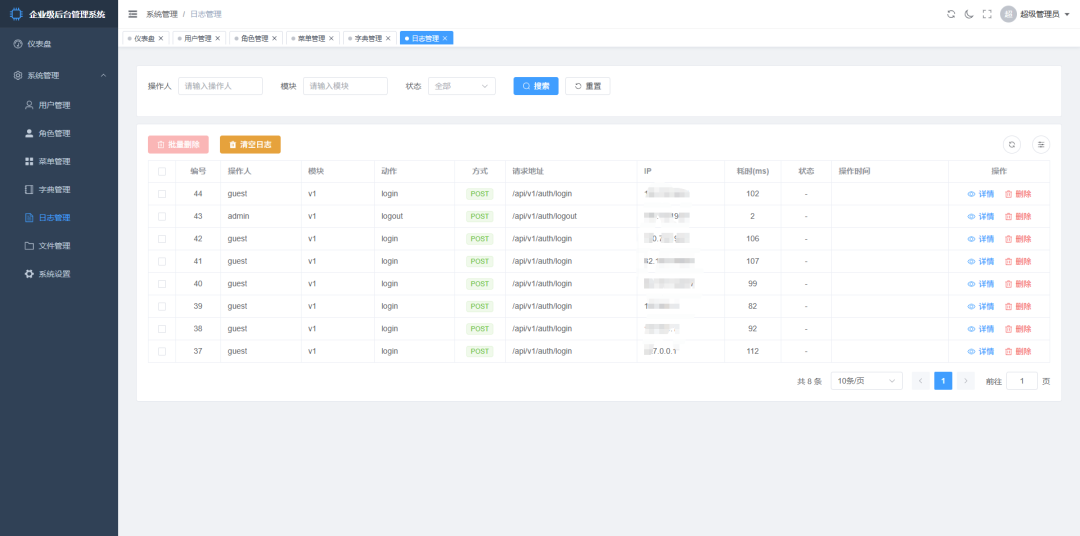Screen dimensions: 1080x536
Task: Check the checkbox for row 41
Action: [x=162, y=262]
